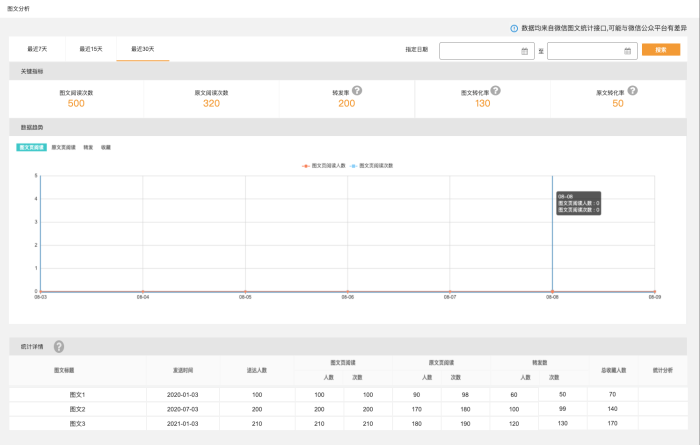This screenshot has width=700, height=445.
Task: Click the blue info icon in notice
Action: [514, 29]
